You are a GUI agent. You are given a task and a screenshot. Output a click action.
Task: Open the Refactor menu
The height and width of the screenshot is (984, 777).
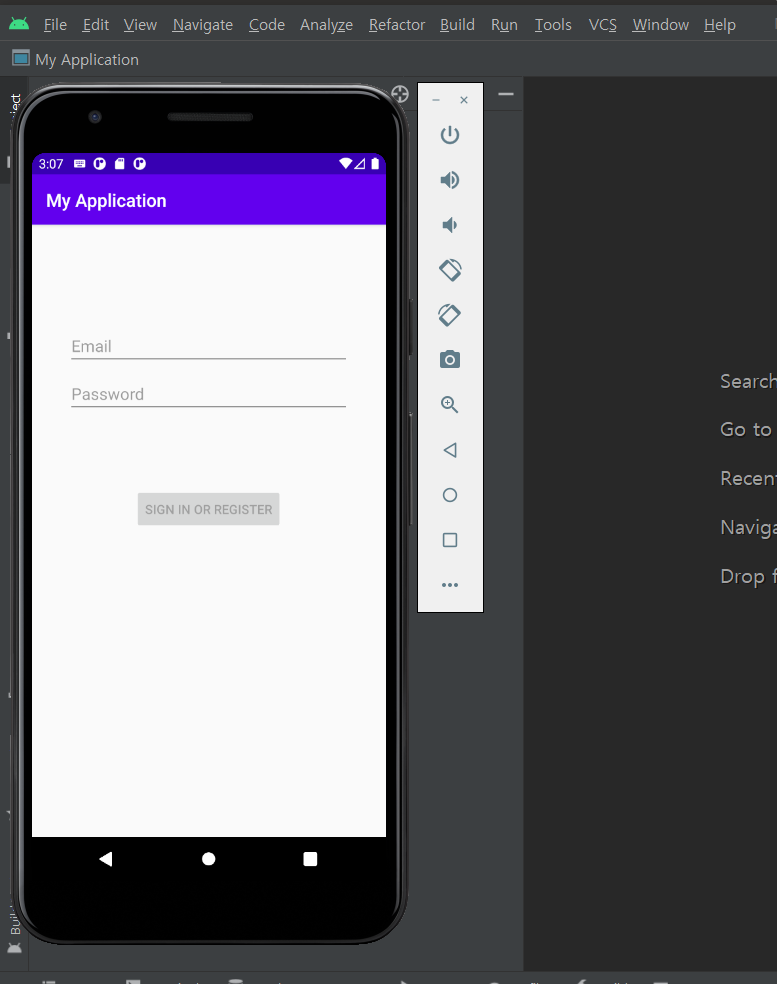click(397, 24)
